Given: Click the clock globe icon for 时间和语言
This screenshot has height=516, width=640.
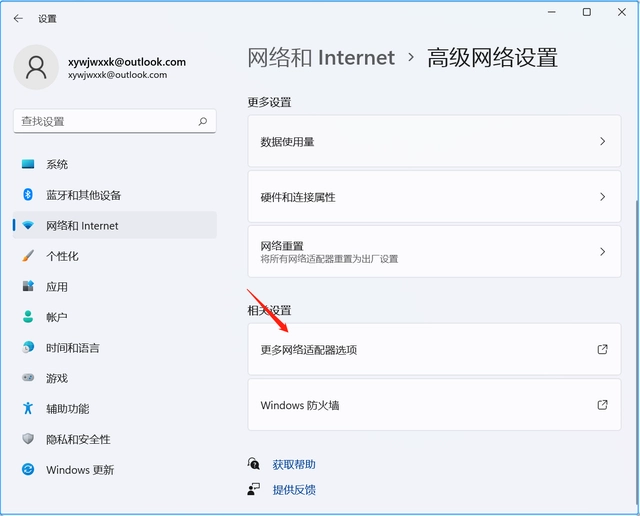Looking at the screenshot, I should tap(28, 347).
